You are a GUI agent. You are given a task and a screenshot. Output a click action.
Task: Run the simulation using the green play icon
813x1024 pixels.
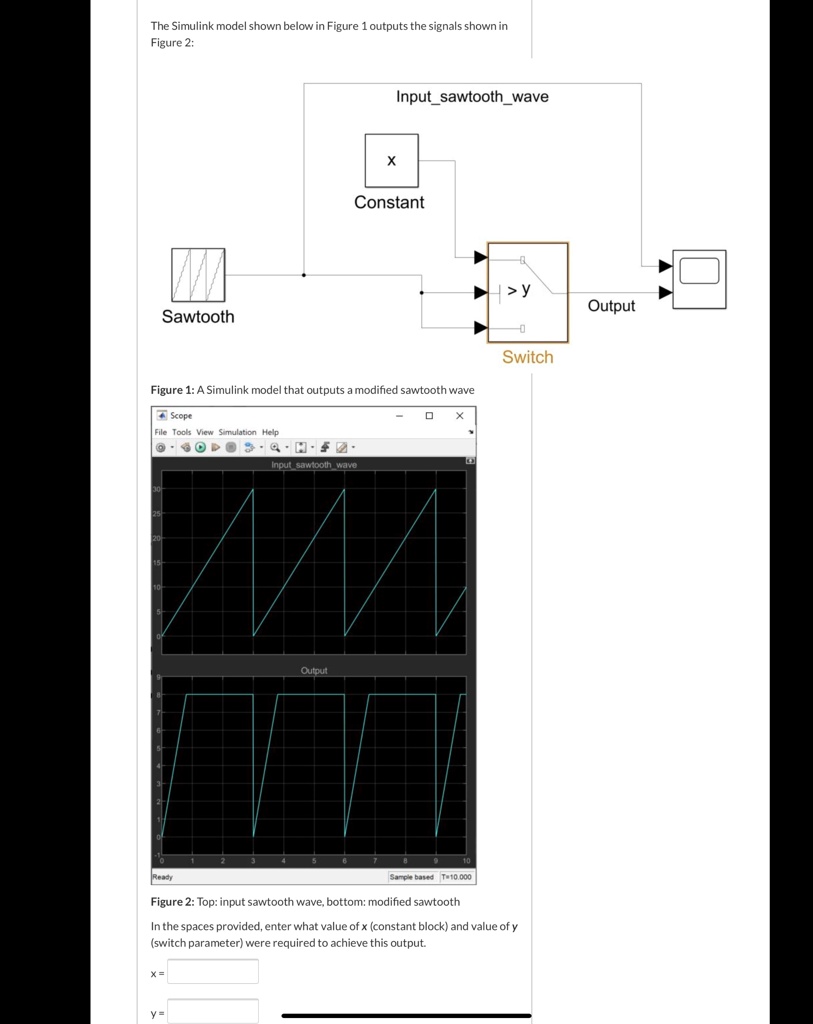(x=199, y=447)
